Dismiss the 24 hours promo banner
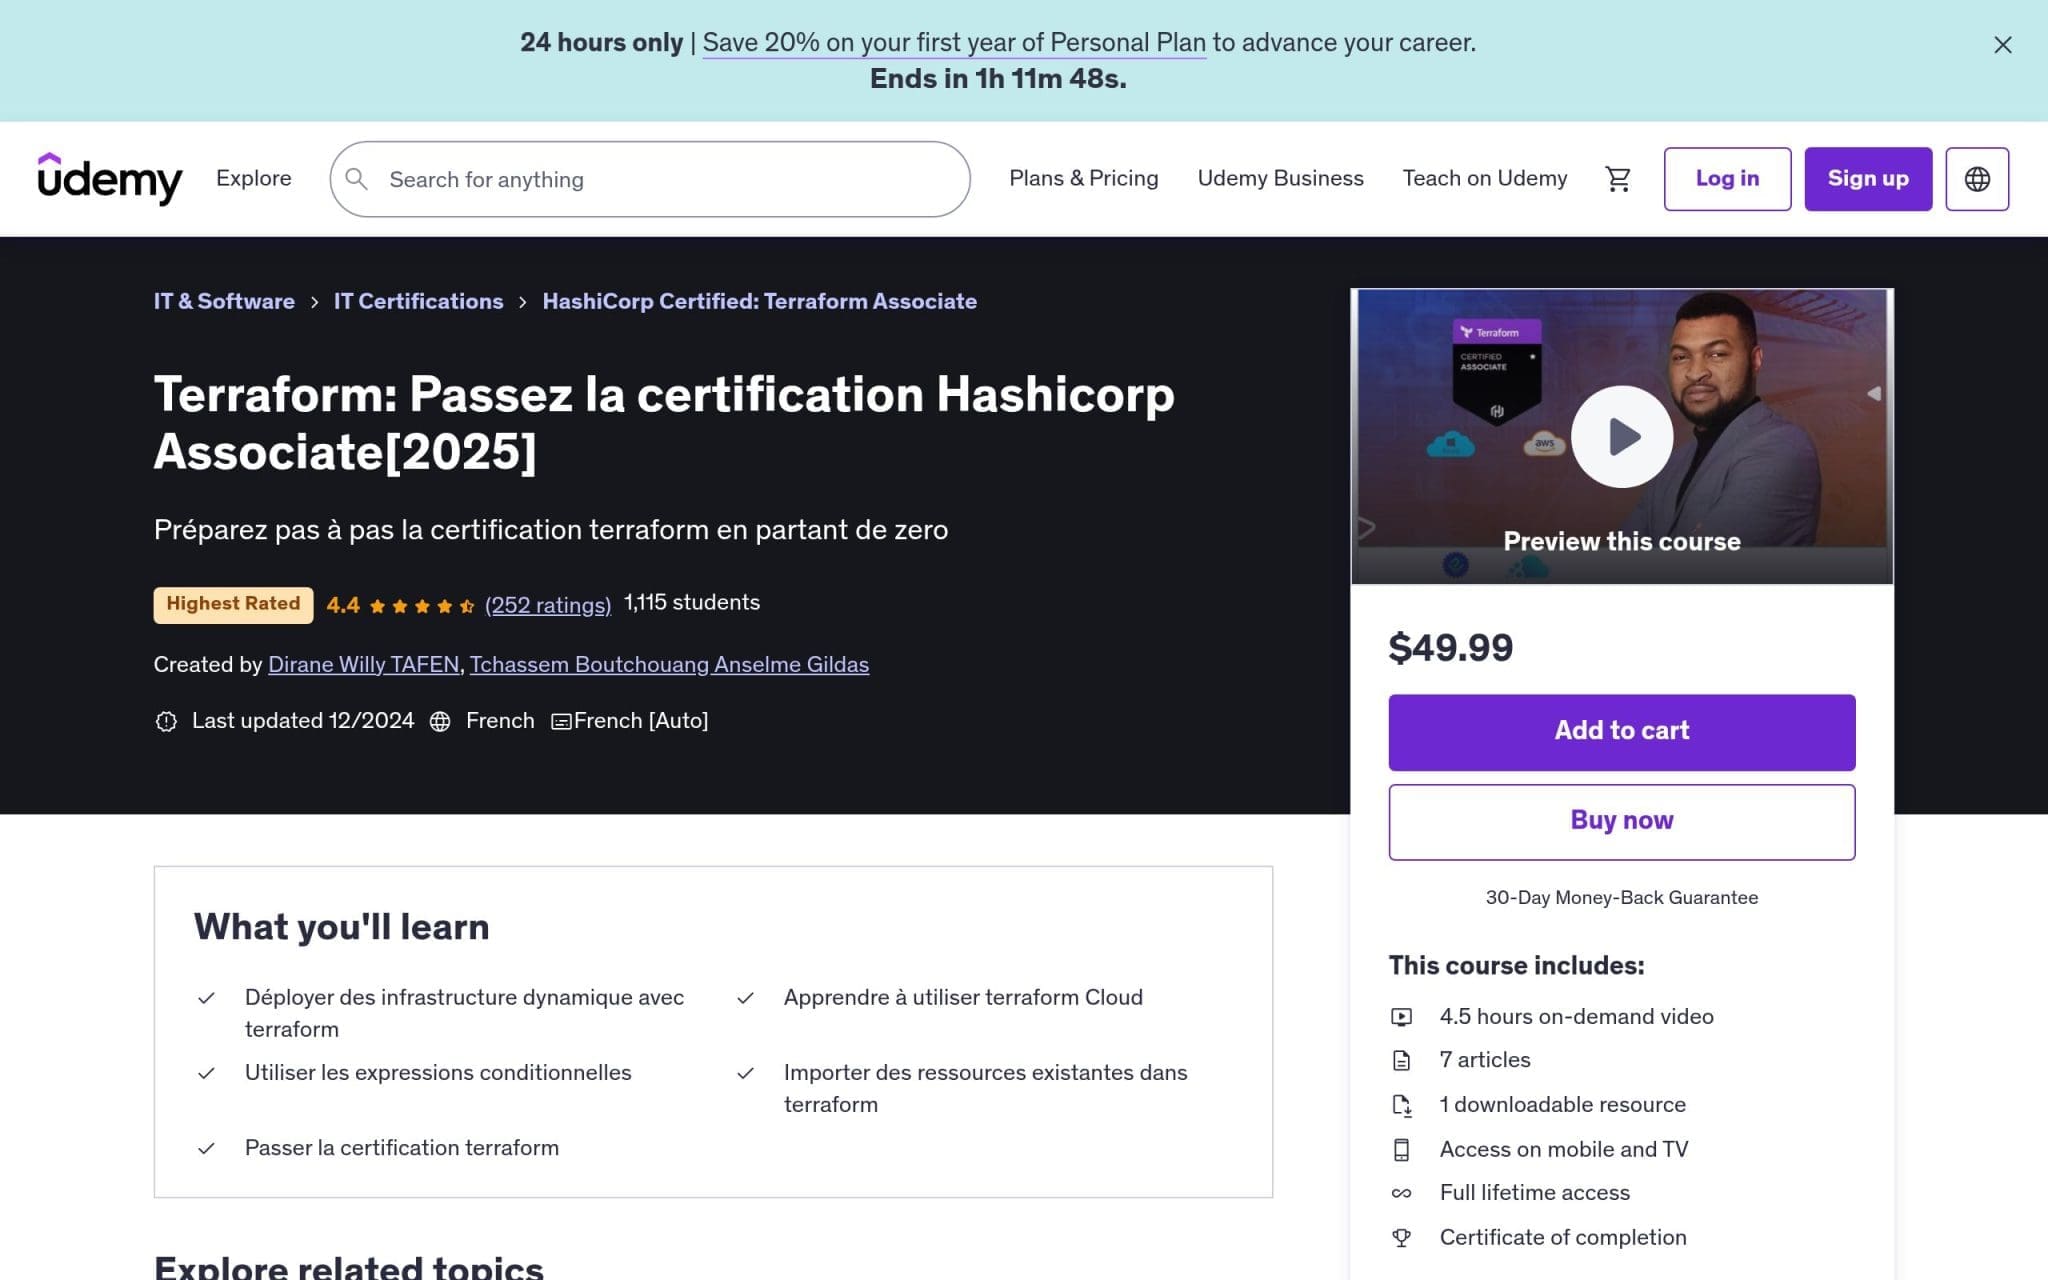 2002,45
